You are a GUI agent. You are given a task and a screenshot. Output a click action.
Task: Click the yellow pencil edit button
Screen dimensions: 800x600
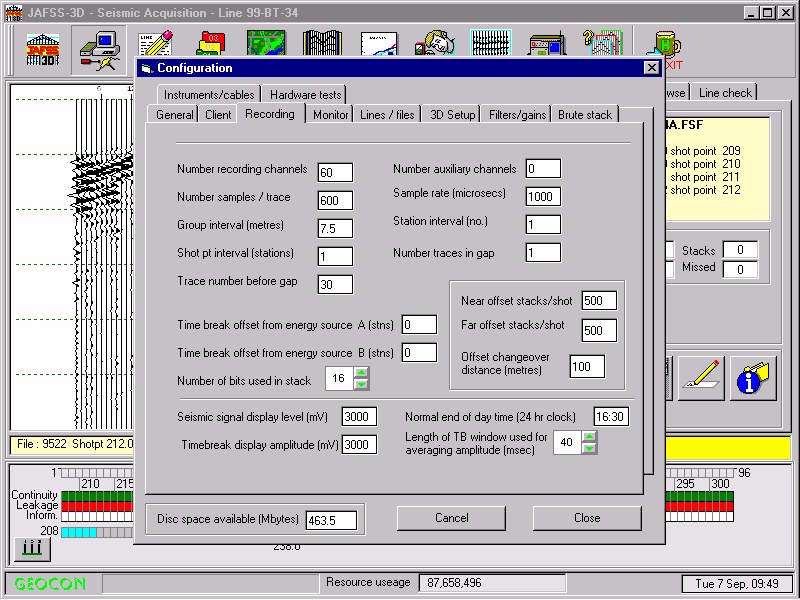coord(701,378)
